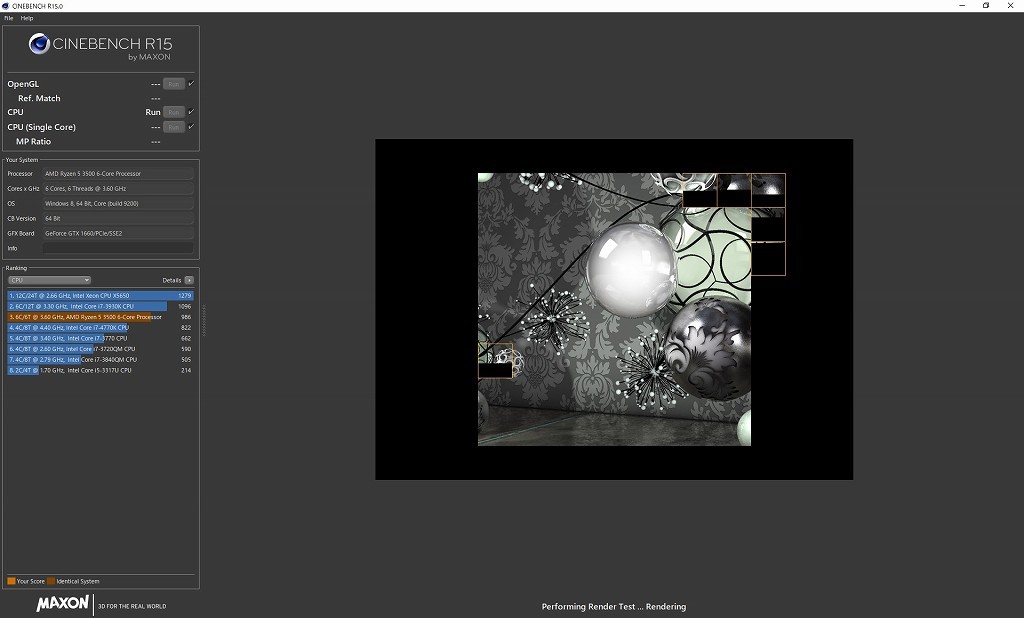Toggle the CPU test checkbox
The image size is (1024, 618).
click(x=191, y=112)
